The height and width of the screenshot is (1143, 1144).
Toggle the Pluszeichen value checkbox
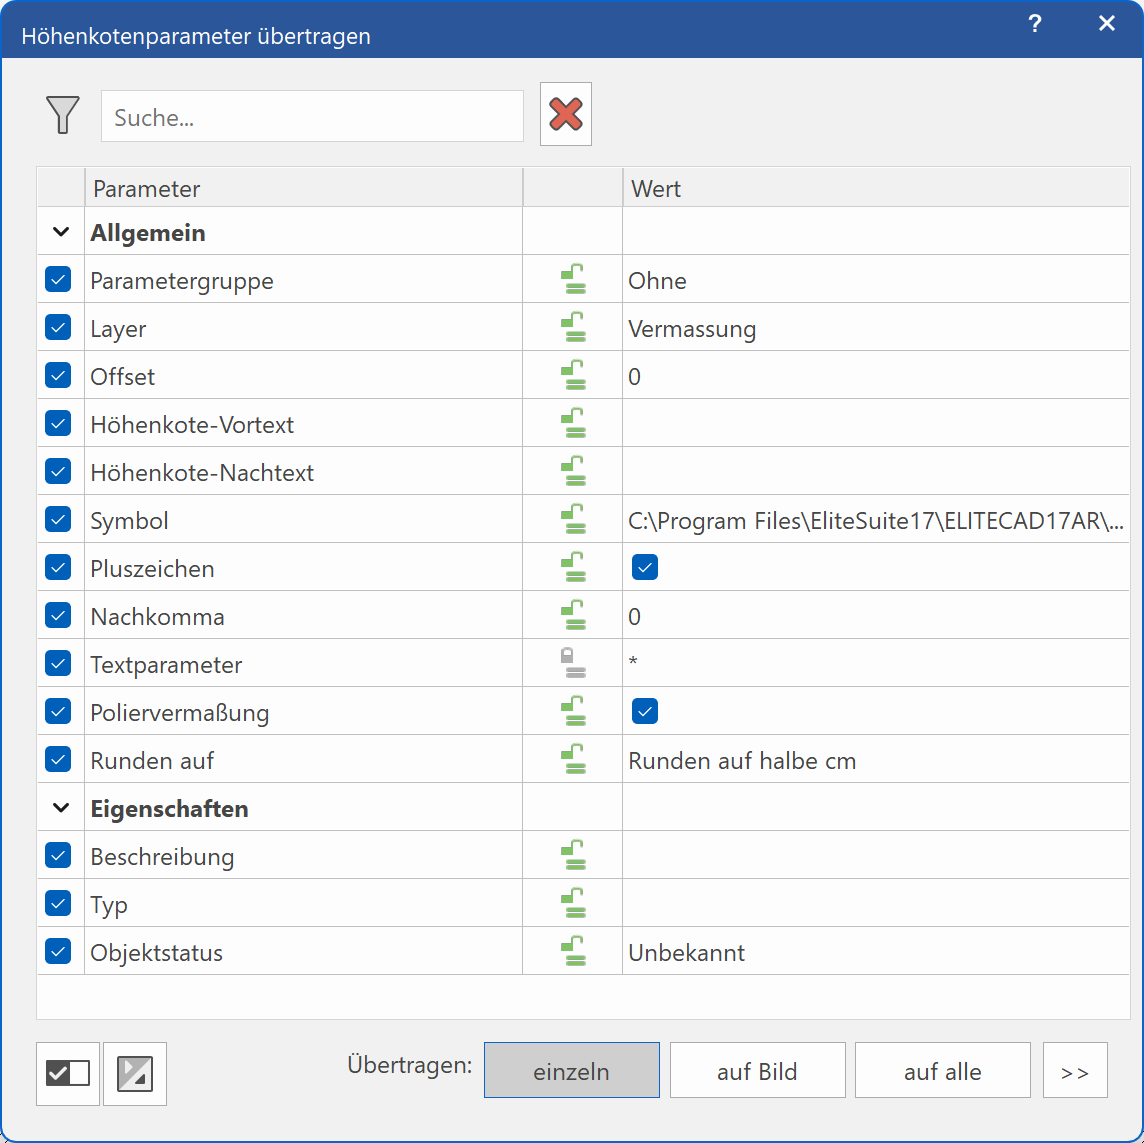pyautogui.click(x=645, y=568)
